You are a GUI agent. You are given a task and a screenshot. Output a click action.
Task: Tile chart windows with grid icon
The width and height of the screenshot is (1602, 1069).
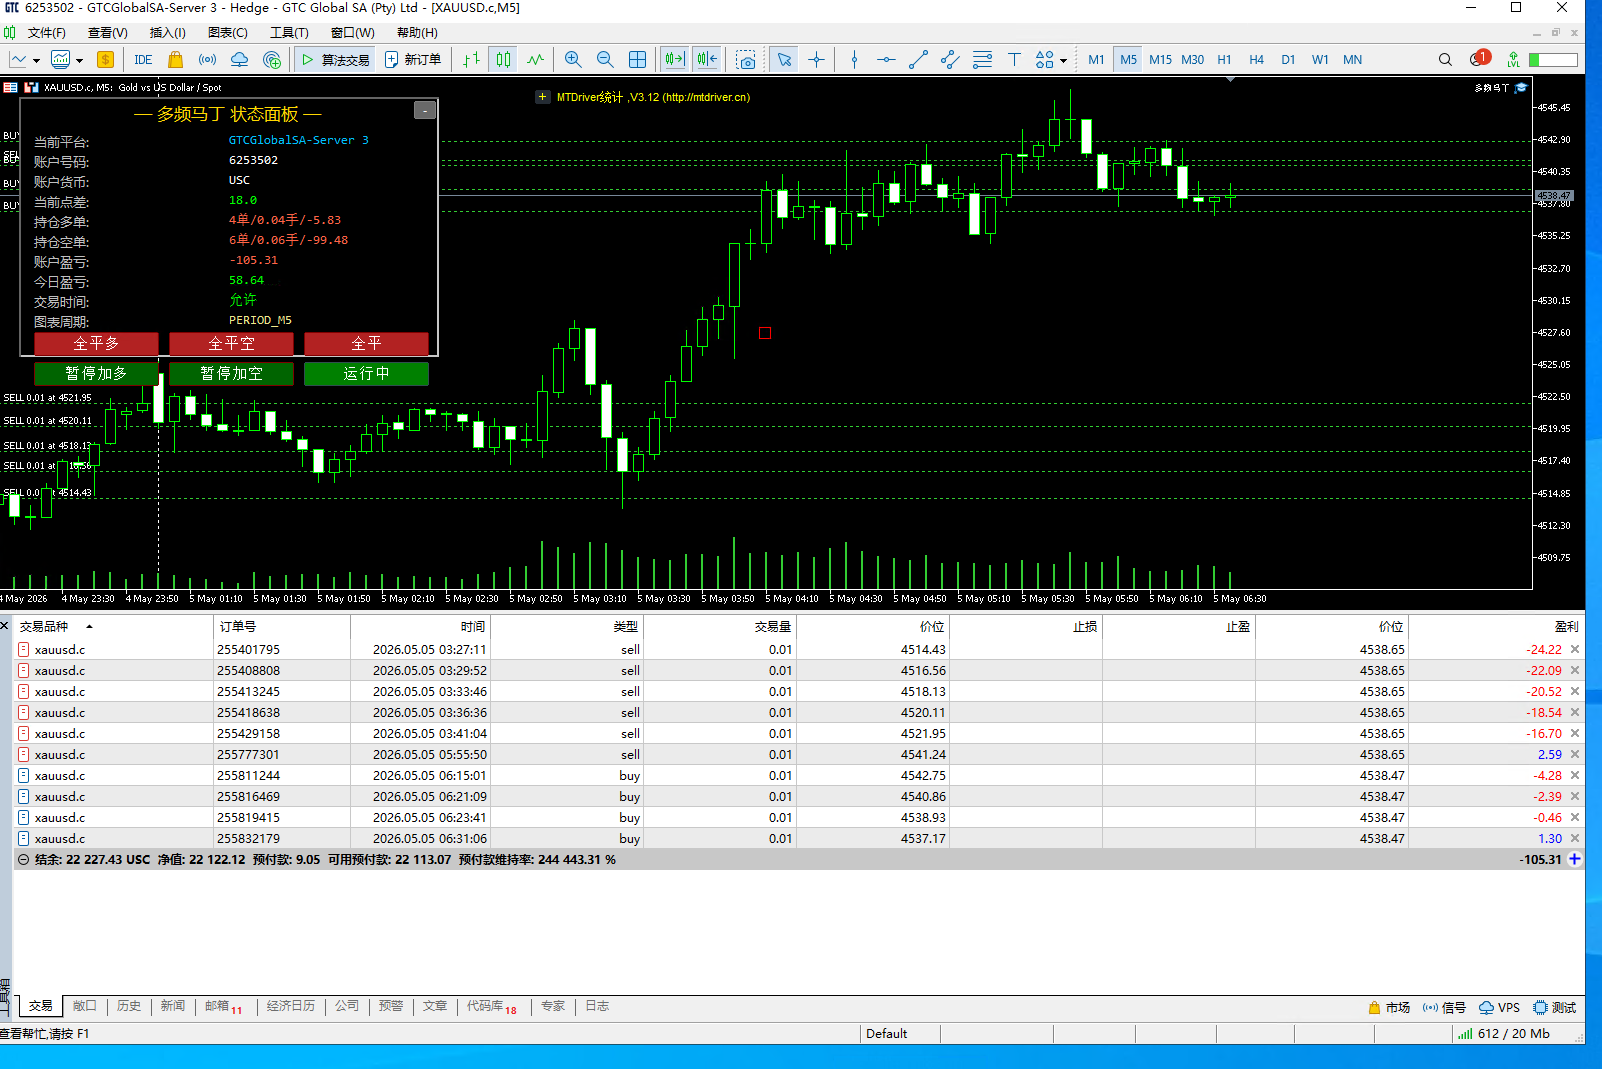pyautogui.click(x=637, y=60)
